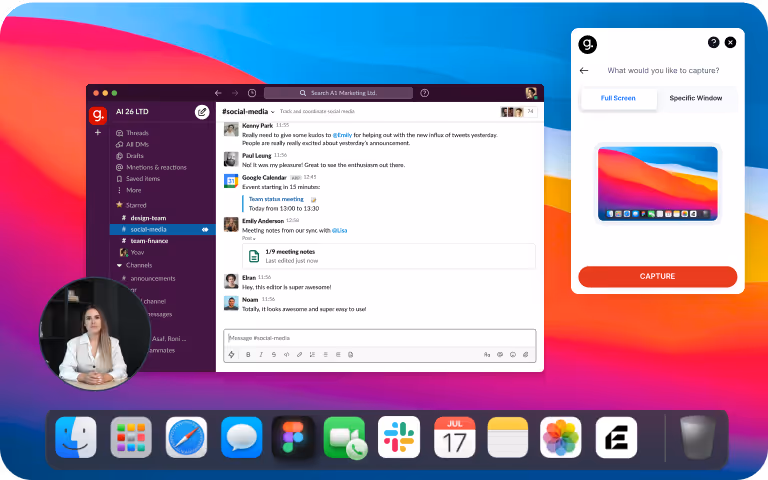Expand the Post dropdown under Emily's message
This screenshot has width=768, height=480.
click(x=249, y=238)
